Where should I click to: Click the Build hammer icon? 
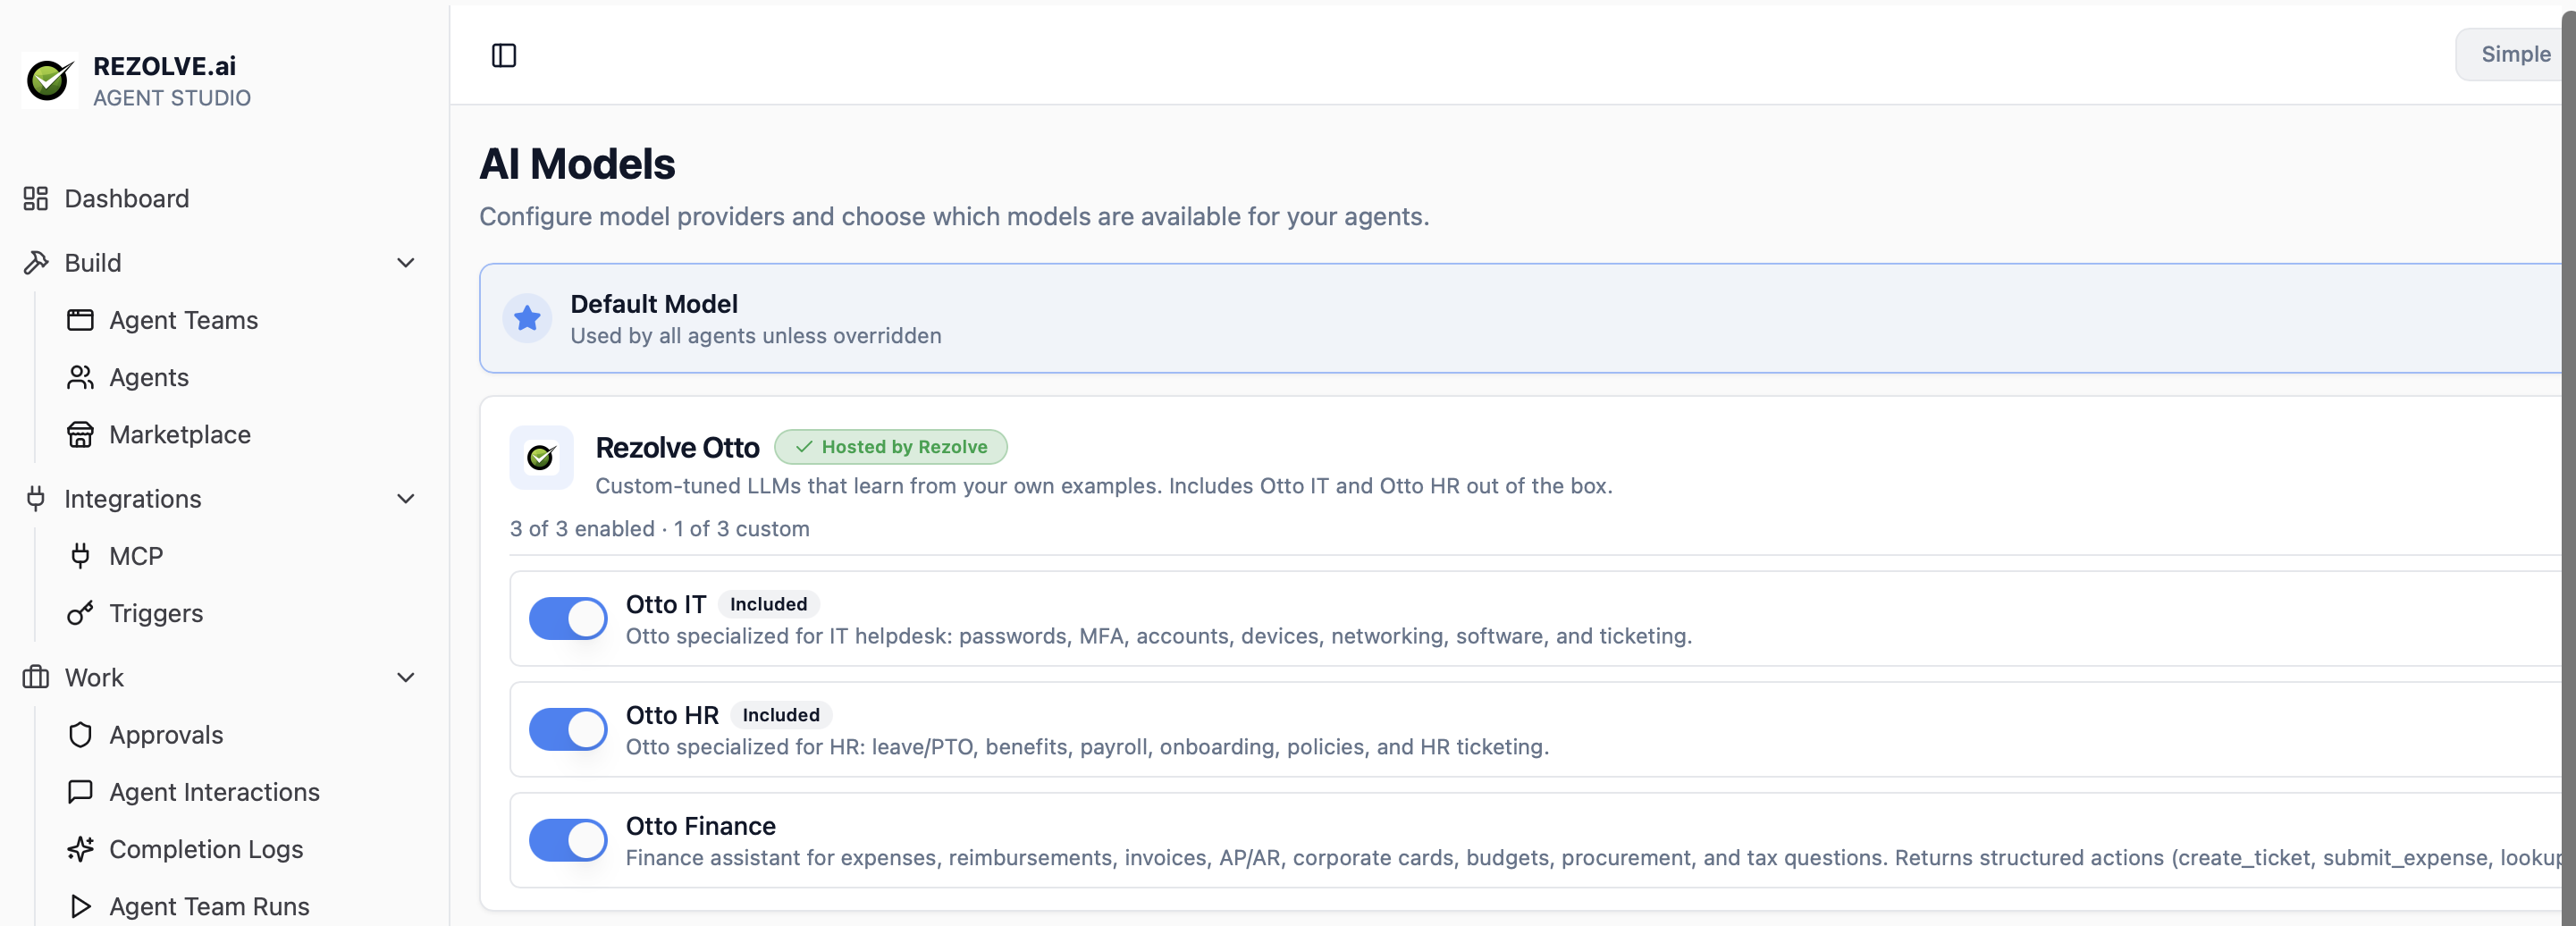click(36, 262)
